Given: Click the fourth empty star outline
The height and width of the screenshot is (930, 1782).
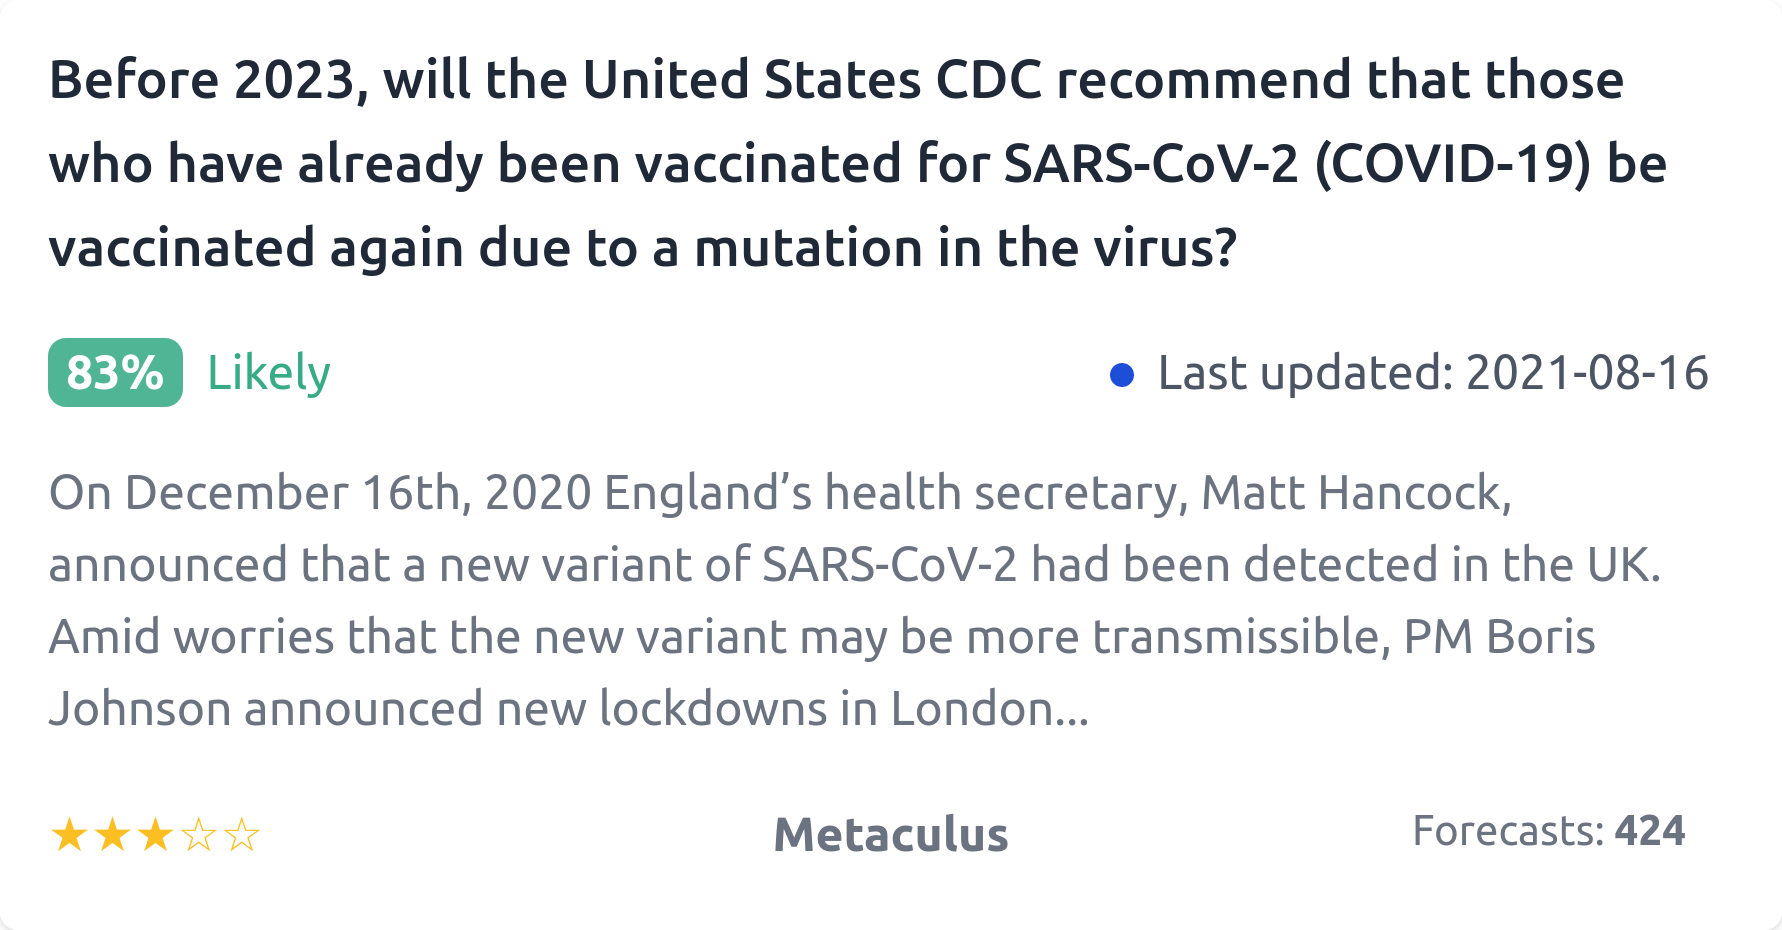Looking at the screenshot, I should (x=199, y=835).
